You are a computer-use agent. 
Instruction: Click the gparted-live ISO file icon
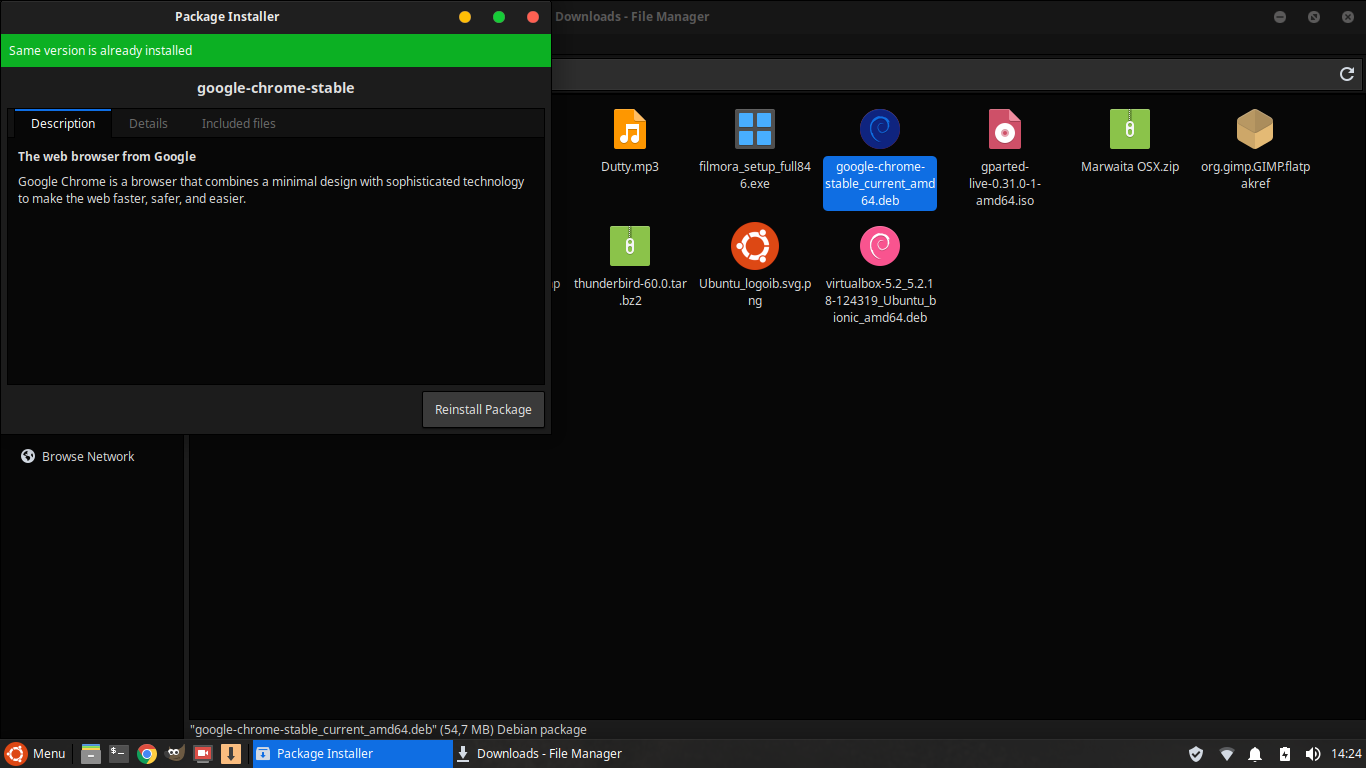pos(1005,130)
